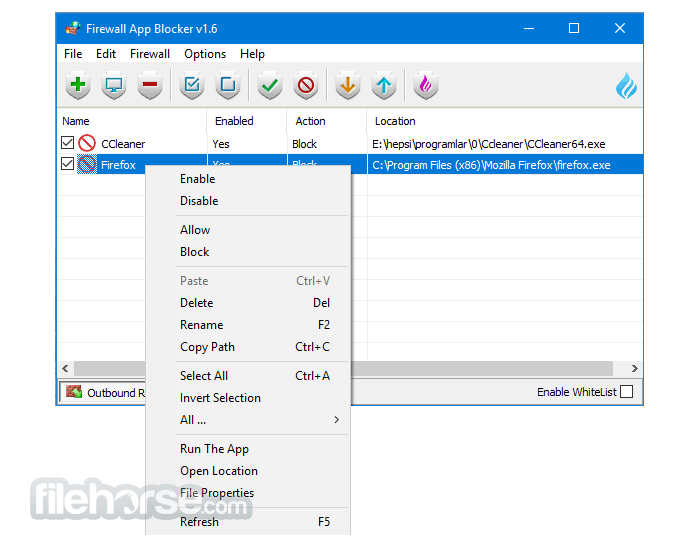The height and width of the screenshot is (550, 700).
Task: Close the Firewall App Blocker window
Action: click(620, 29)
